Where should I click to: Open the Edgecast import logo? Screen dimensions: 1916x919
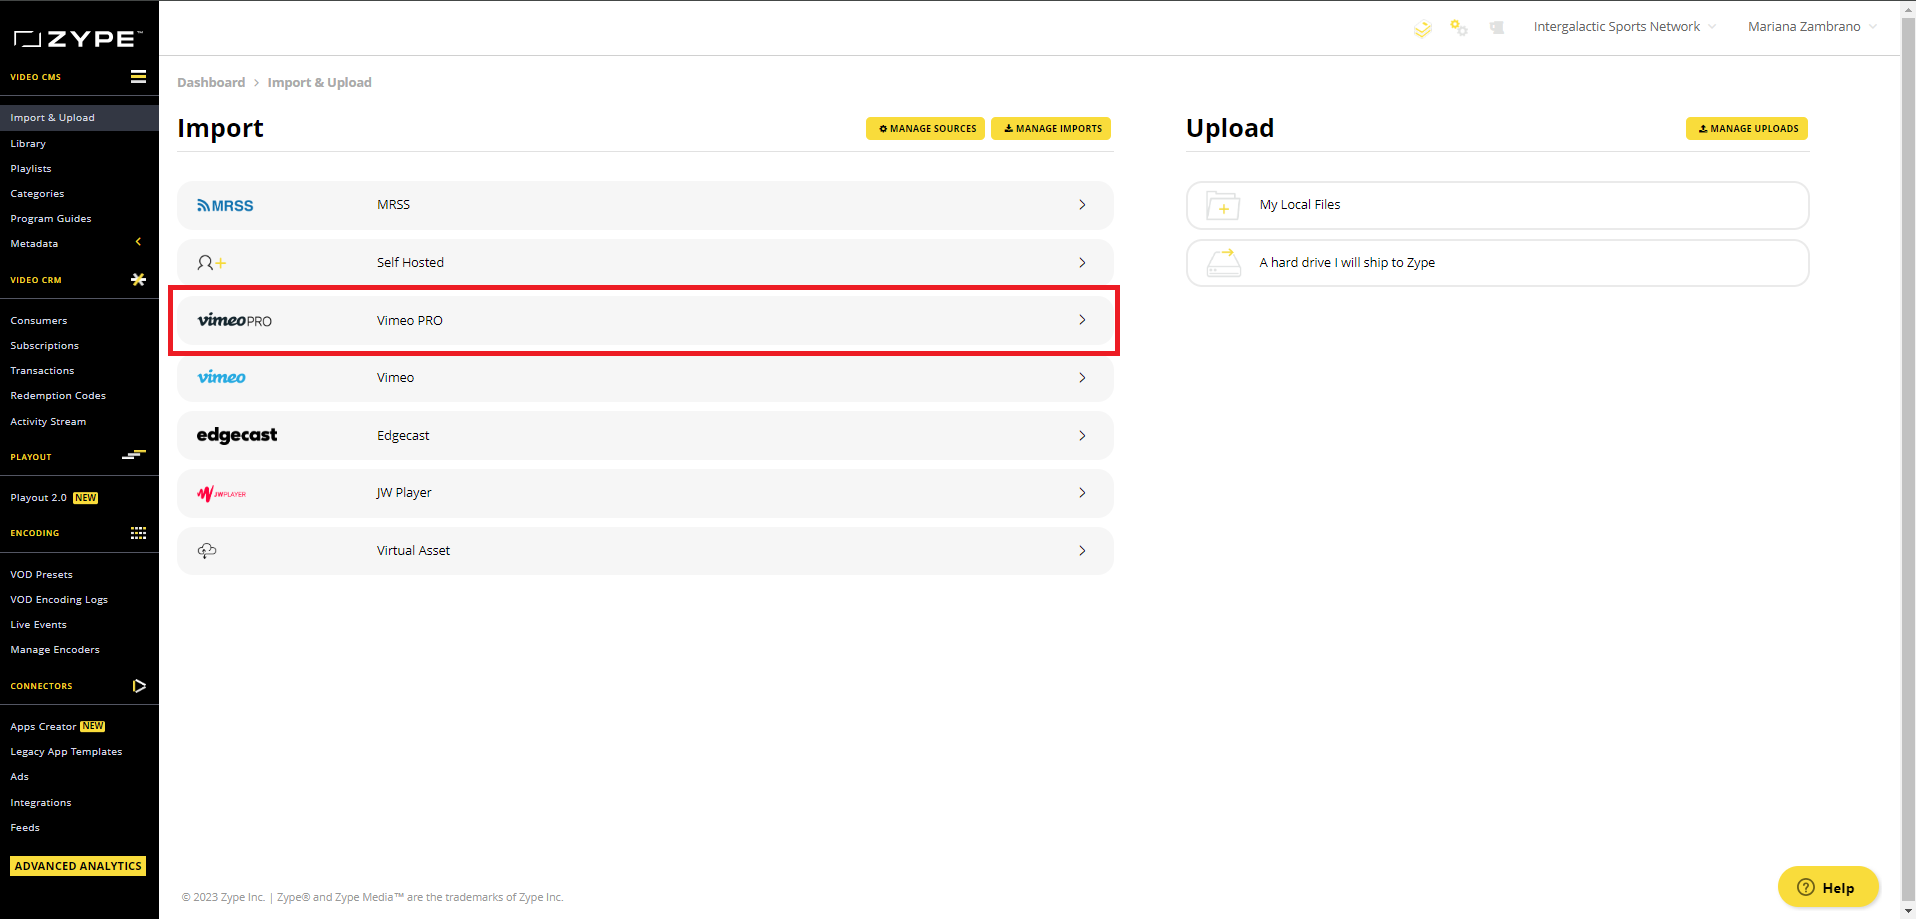(237, 435)
